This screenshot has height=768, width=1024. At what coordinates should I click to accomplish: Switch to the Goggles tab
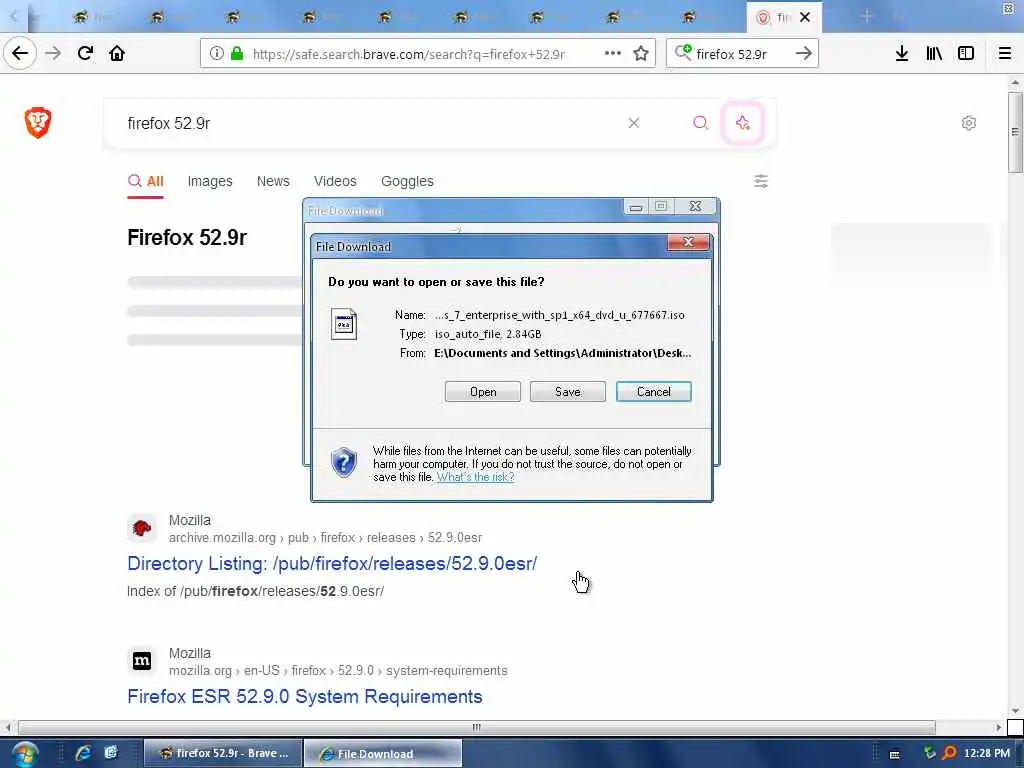[x=407, y=181]
